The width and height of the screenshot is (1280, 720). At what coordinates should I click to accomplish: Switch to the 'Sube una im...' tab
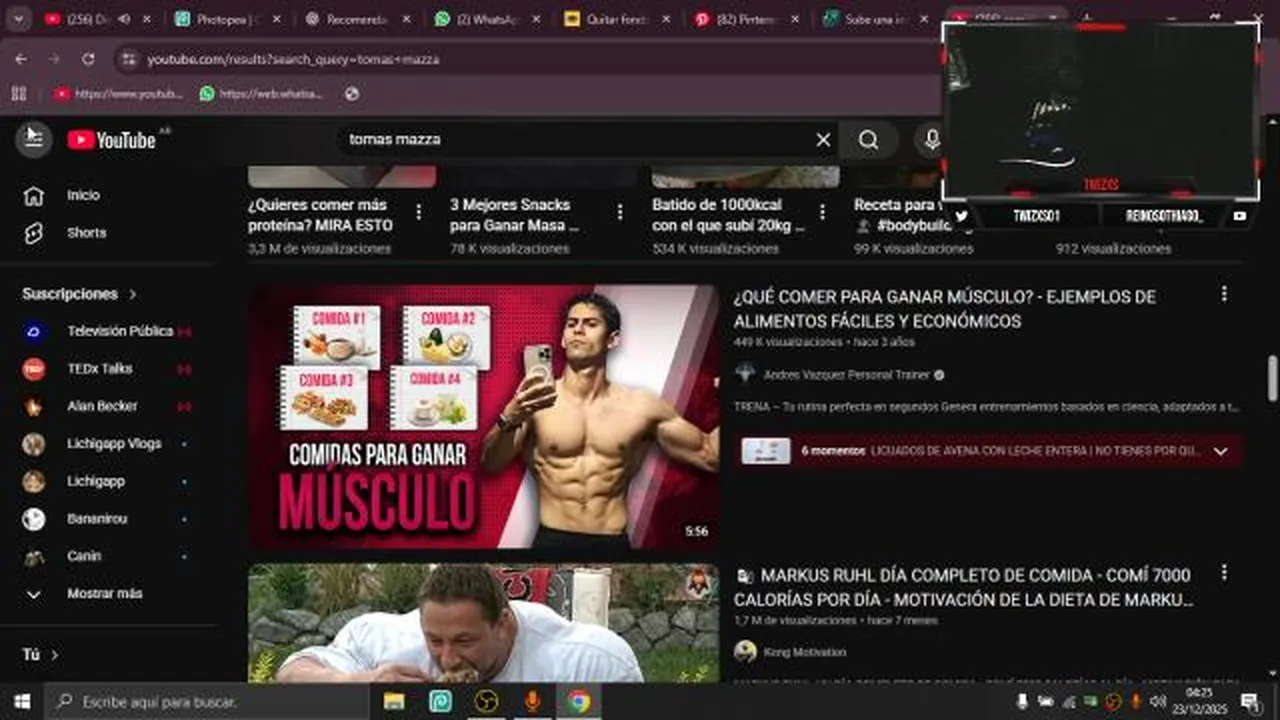pos(877,19)
